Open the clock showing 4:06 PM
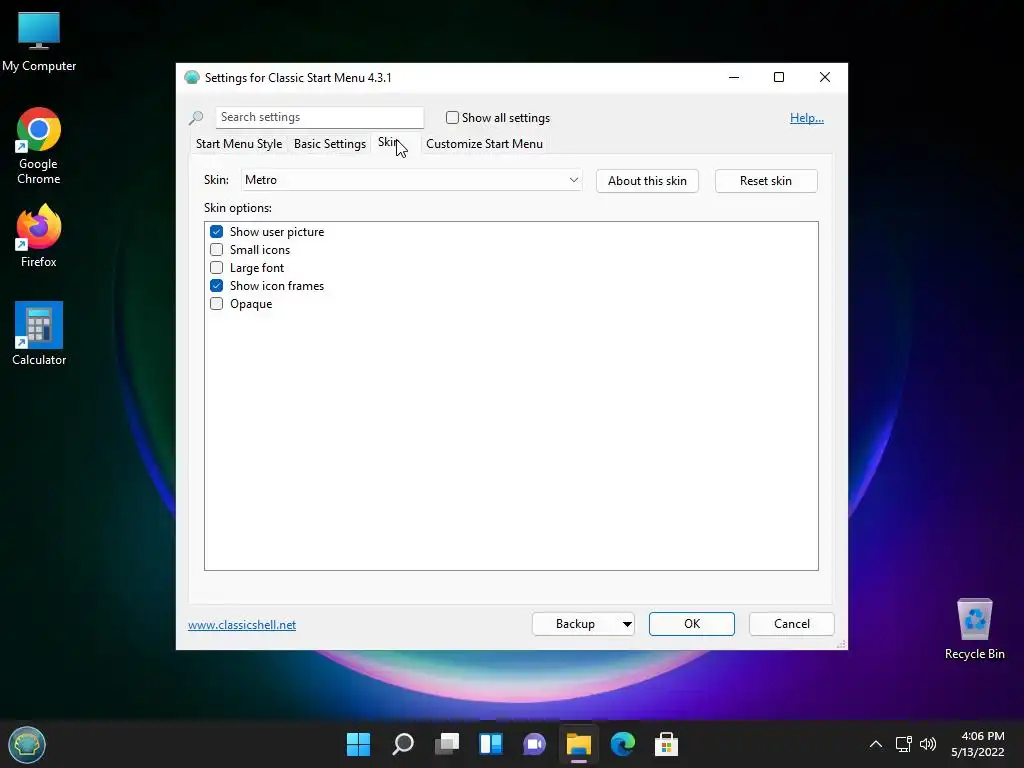Viewport: 1024px width, 768px height. (978, 744)
